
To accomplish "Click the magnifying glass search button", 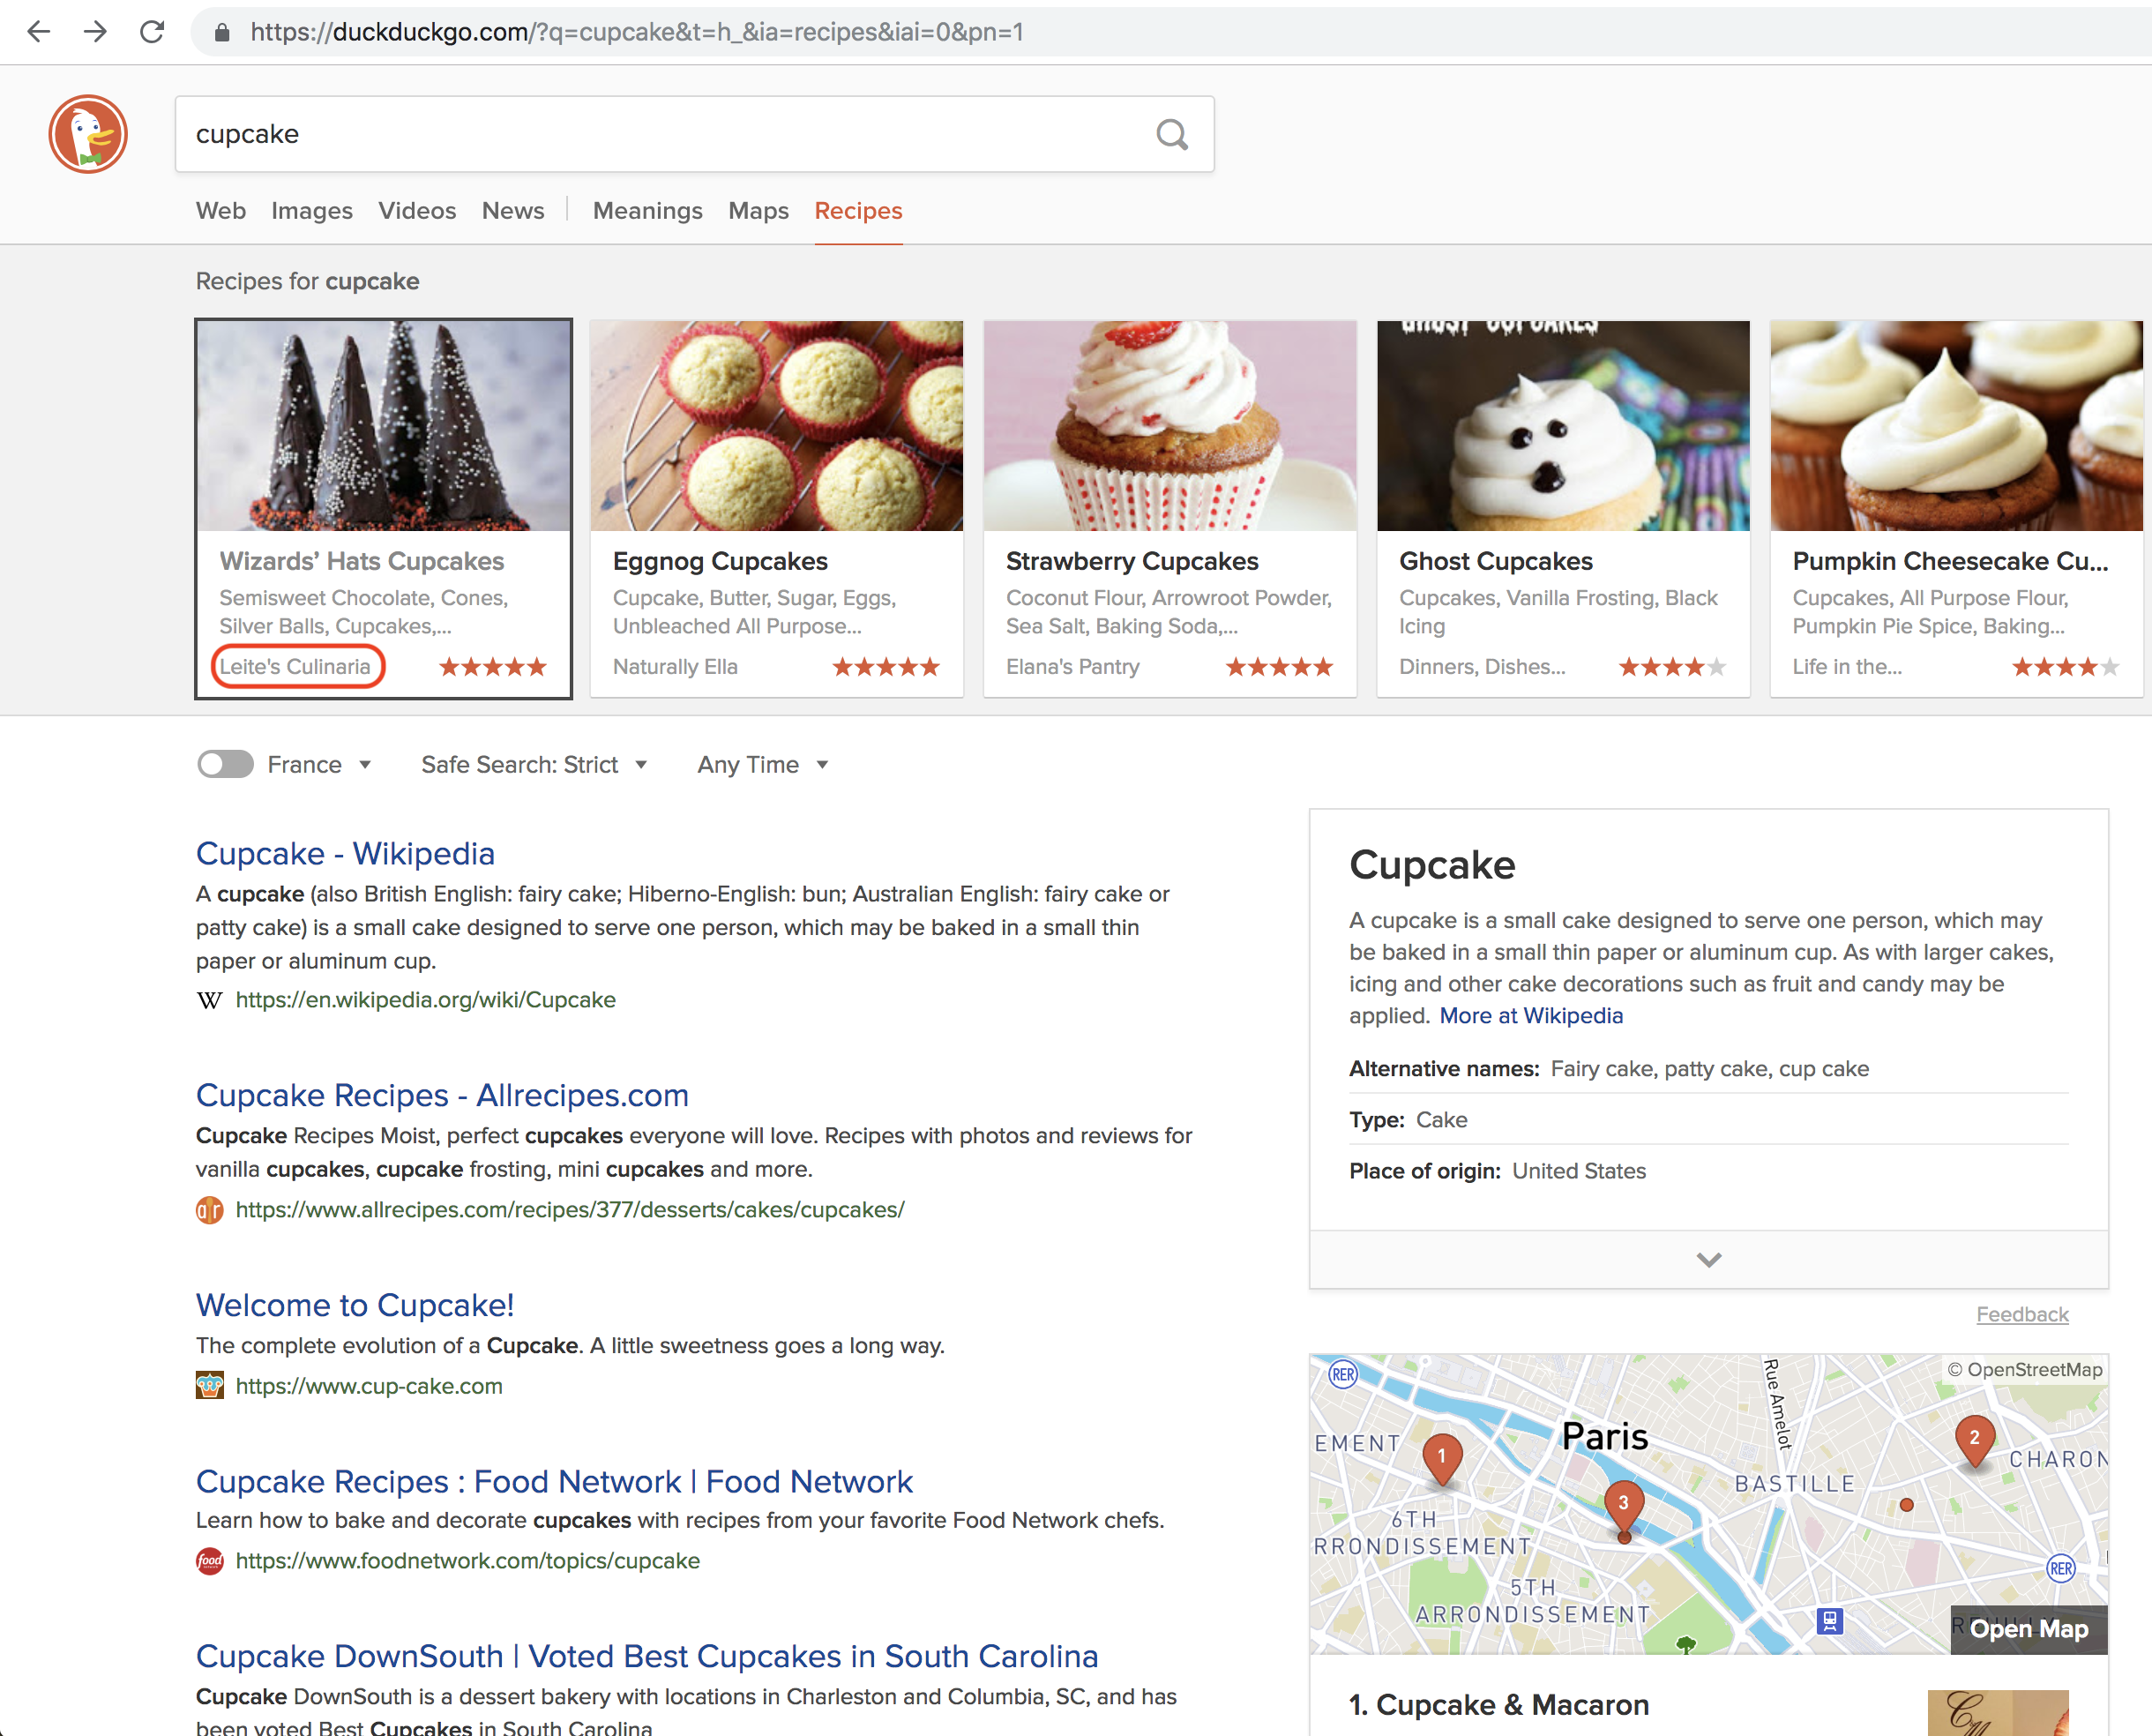I will pos(1172,134).
